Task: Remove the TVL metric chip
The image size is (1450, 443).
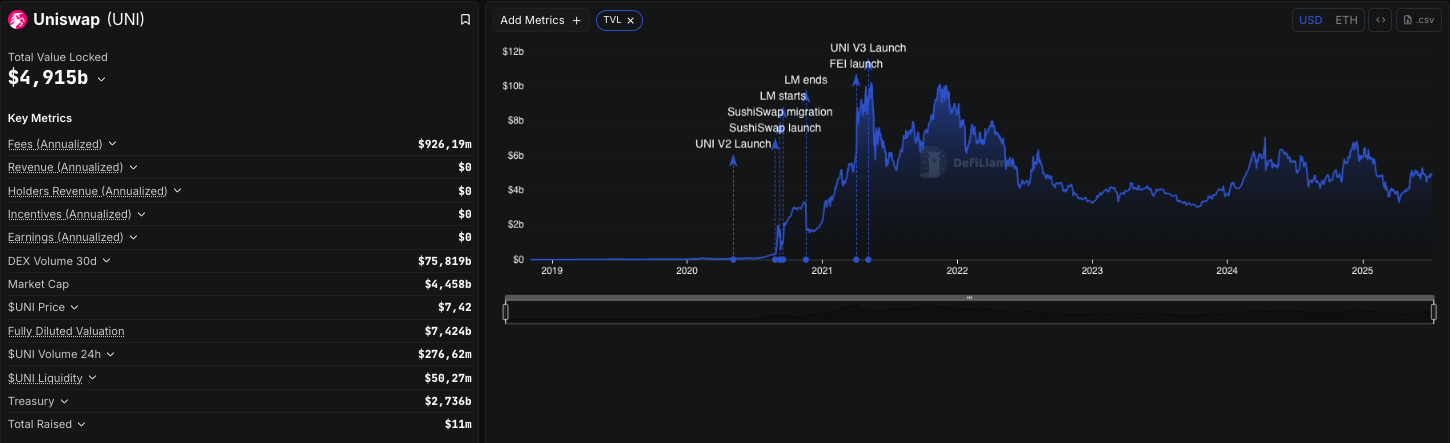Action: (631, 20)
